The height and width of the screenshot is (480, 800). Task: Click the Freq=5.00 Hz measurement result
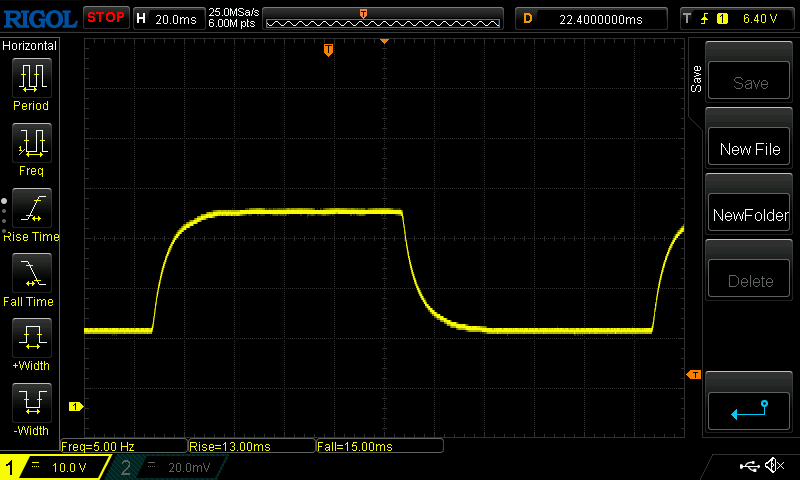click(123, 446)
